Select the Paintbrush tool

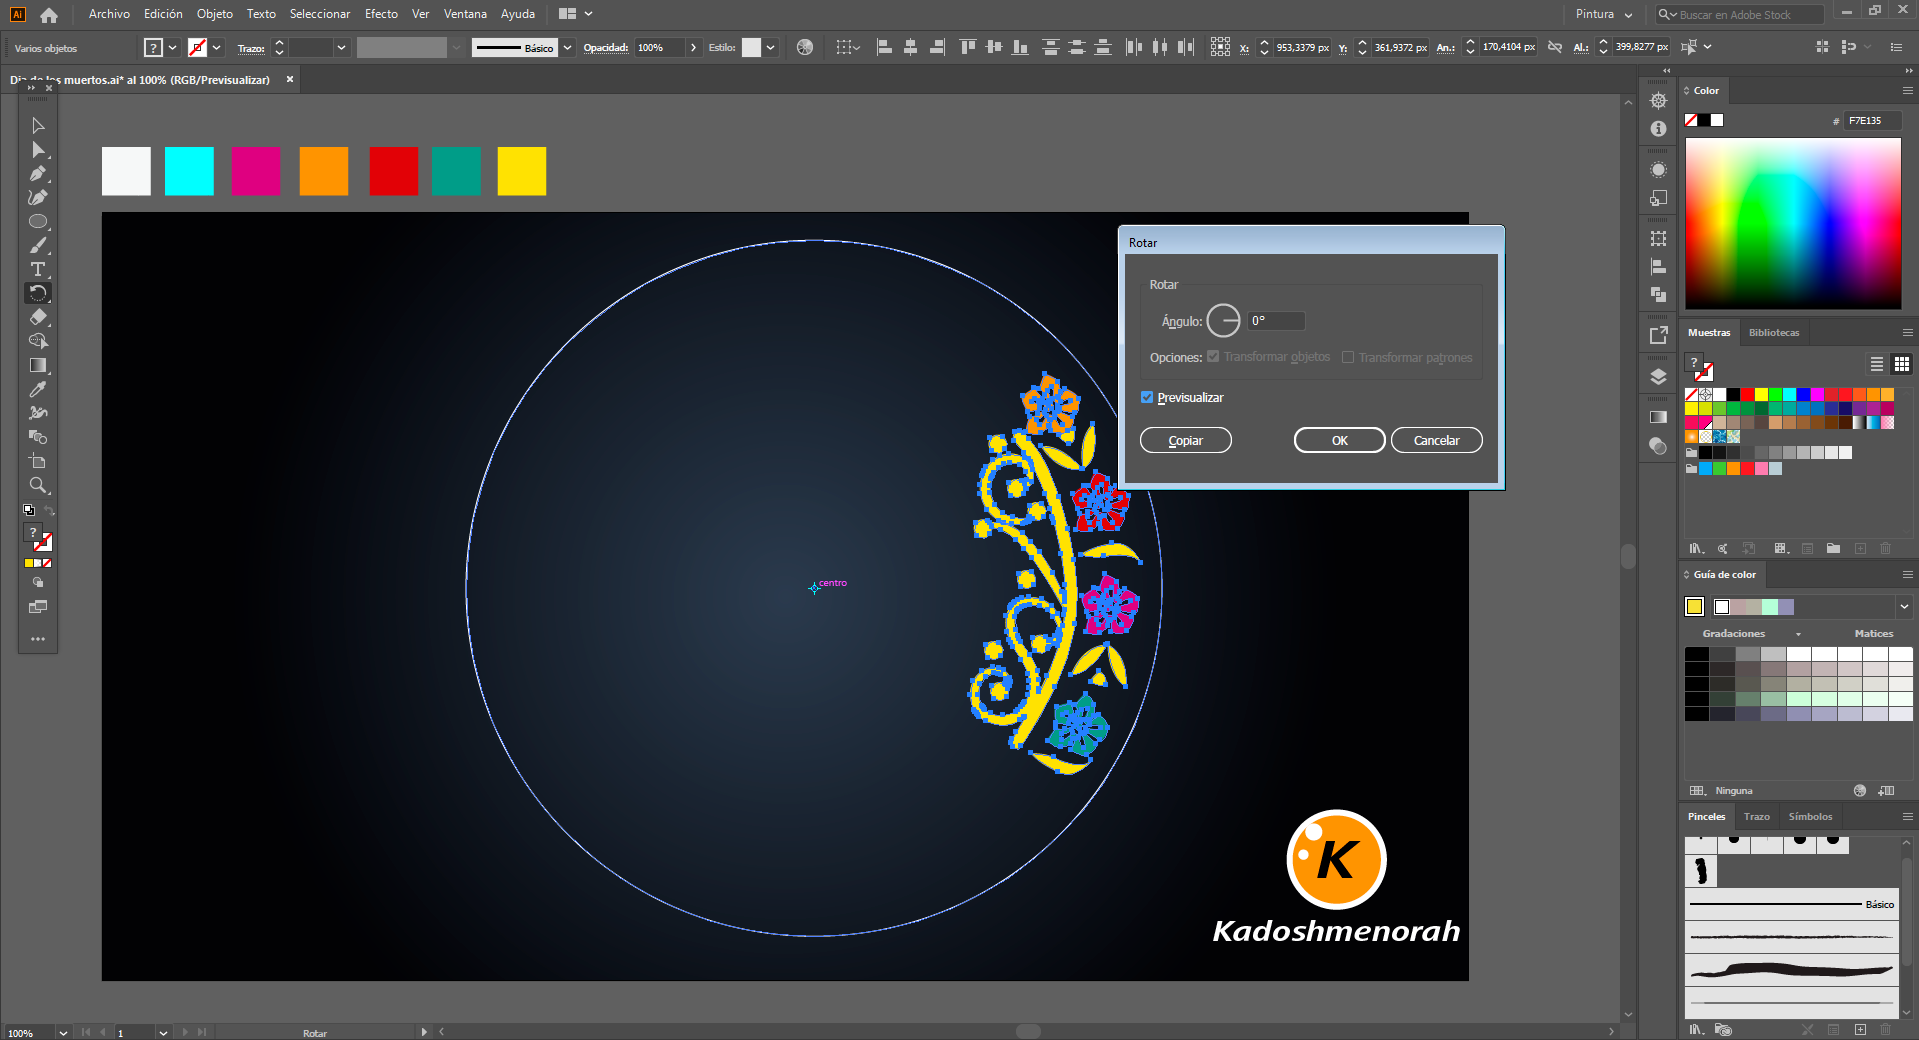click(38, 246)
